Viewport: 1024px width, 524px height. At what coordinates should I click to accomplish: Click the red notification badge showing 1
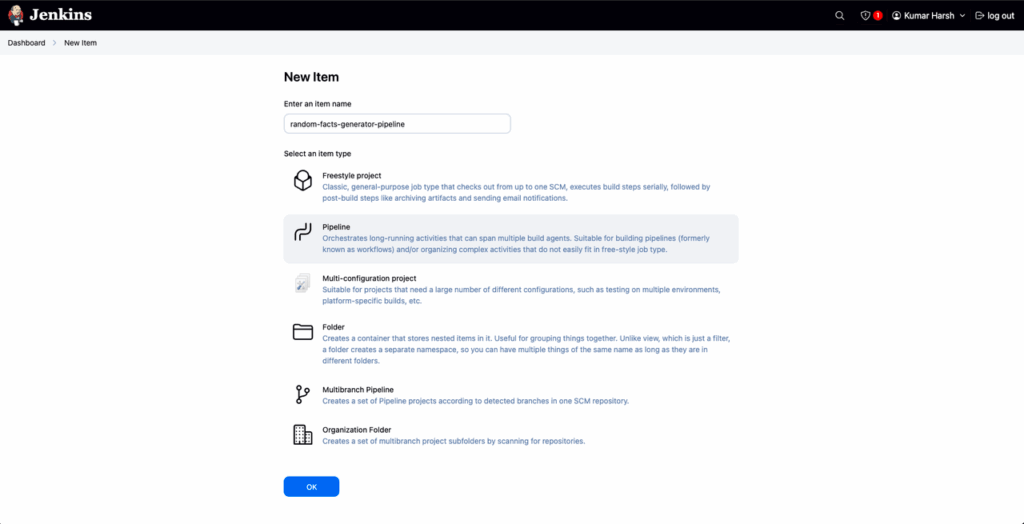click(878, 16)
